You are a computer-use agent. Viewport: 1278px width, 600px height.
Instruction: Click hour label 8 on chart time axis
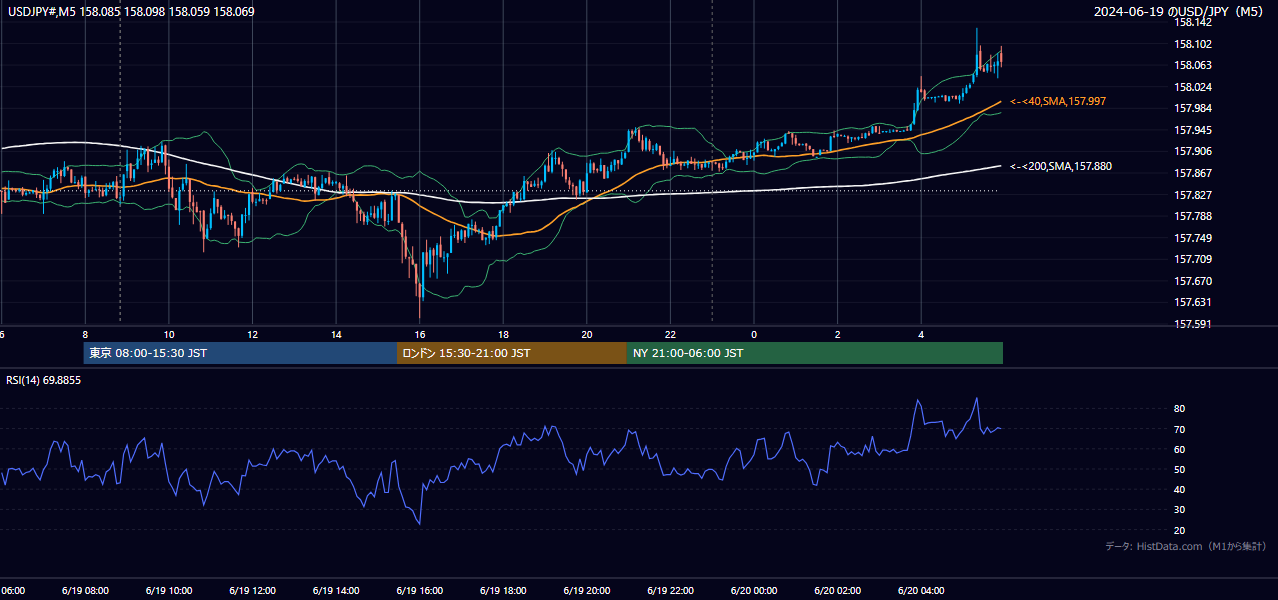(x=85, y=334)
